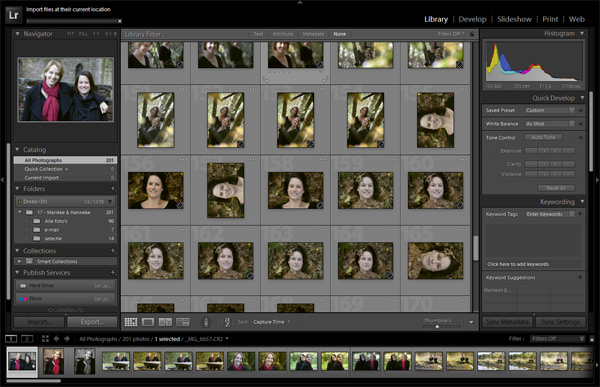This screenshot has width=600, height=387.
Task: Open the Web module
Action: (x=577, y=19)
